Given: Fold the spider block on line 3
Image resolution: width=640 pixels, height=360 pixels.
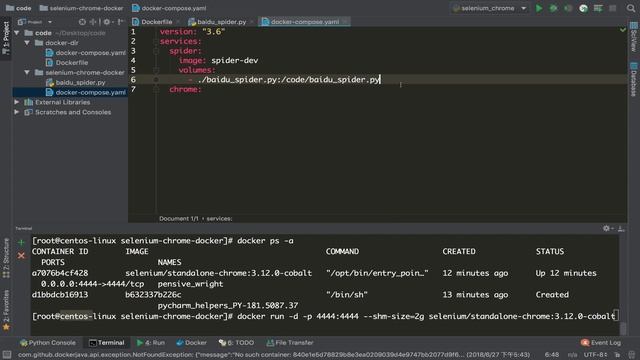Looking at the screenshot, I should click(156, 51).
